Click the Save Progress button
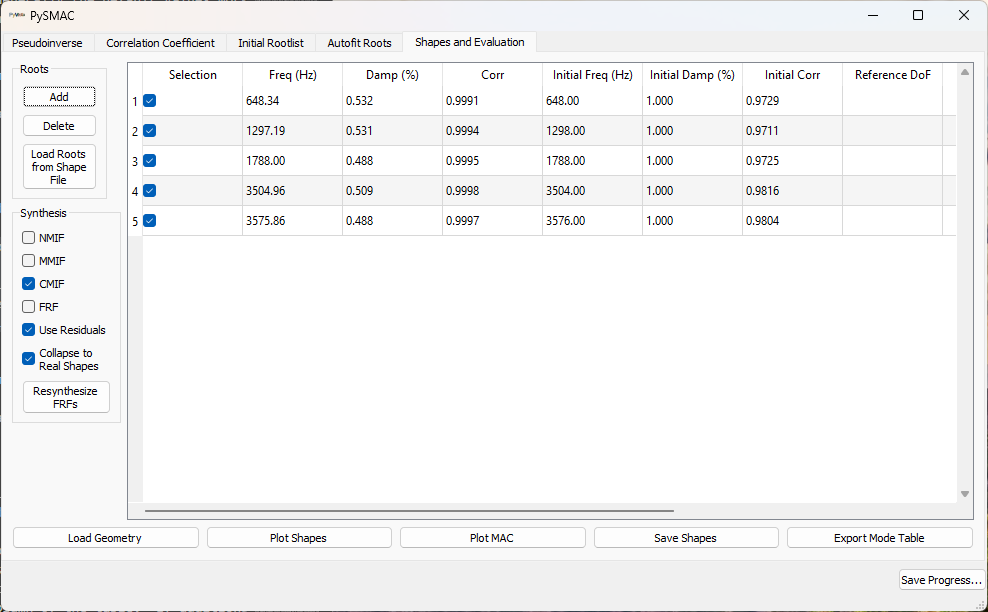 tap(941, 580)
